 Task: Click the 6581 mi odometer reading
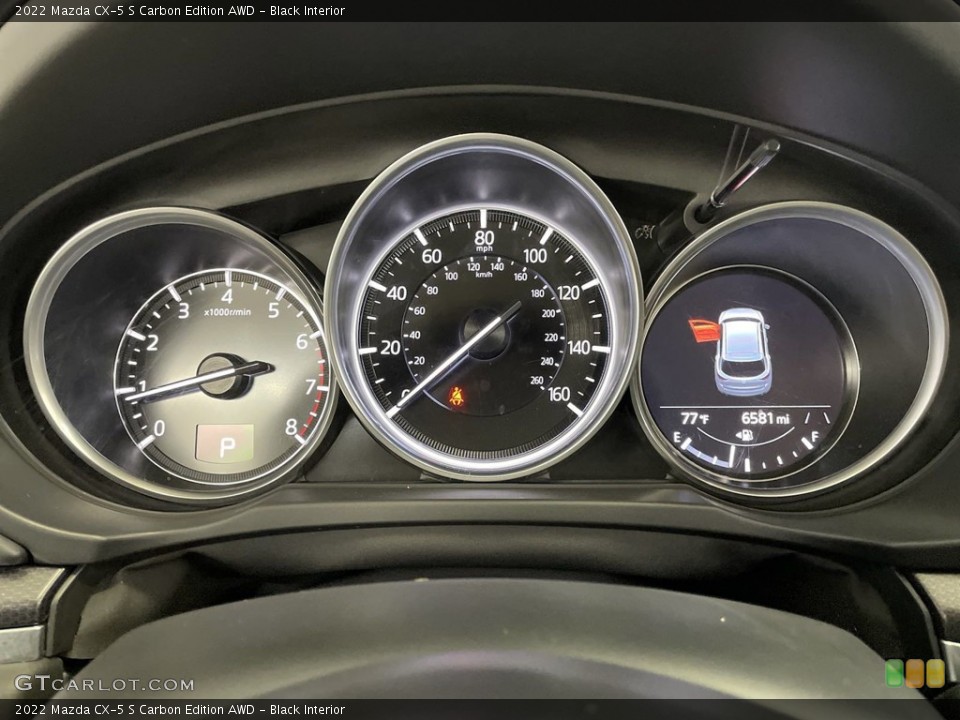tap(765, 418)
